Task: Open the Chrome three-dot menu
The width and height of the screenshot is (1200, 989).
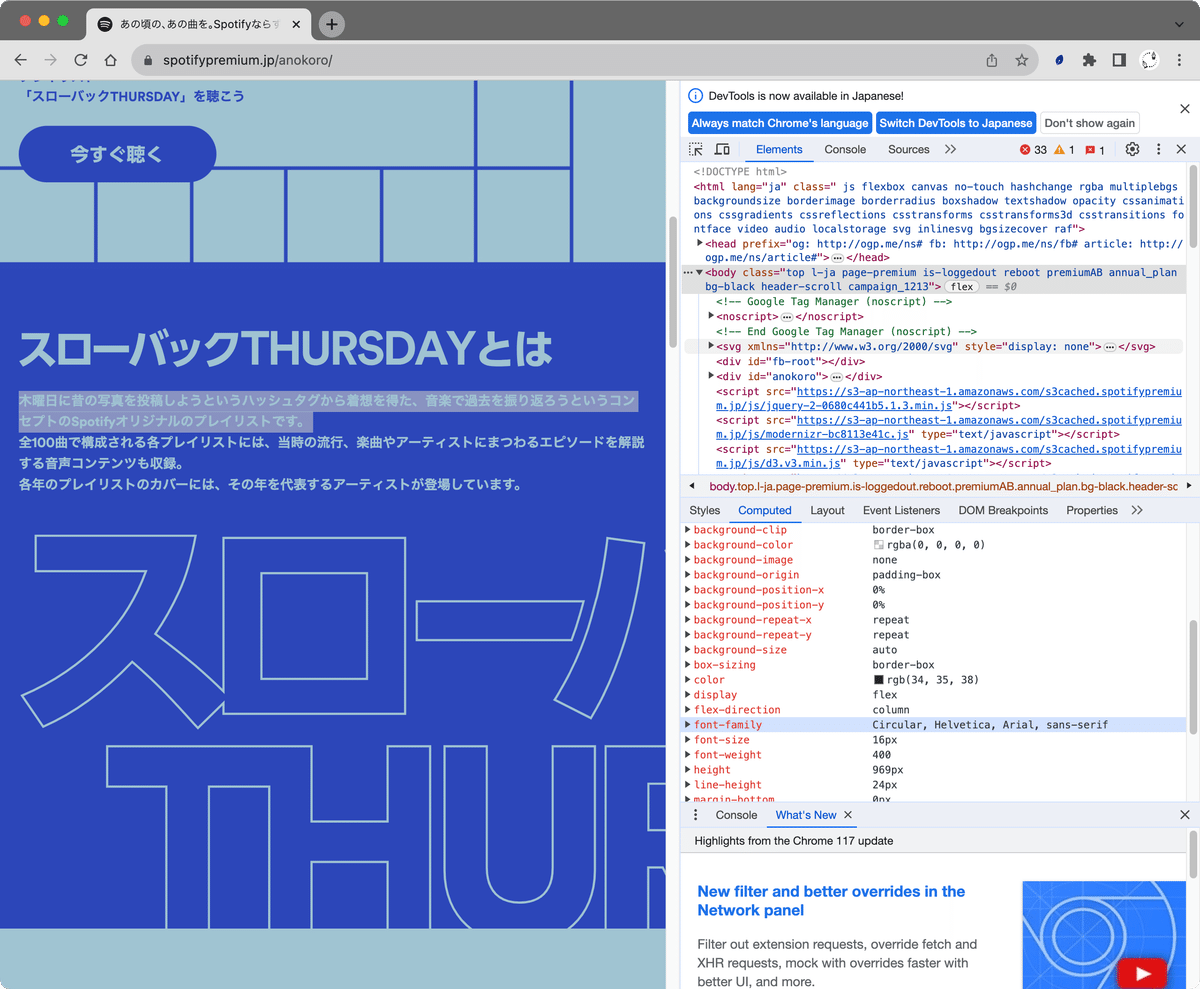Action: point(1180,60)
